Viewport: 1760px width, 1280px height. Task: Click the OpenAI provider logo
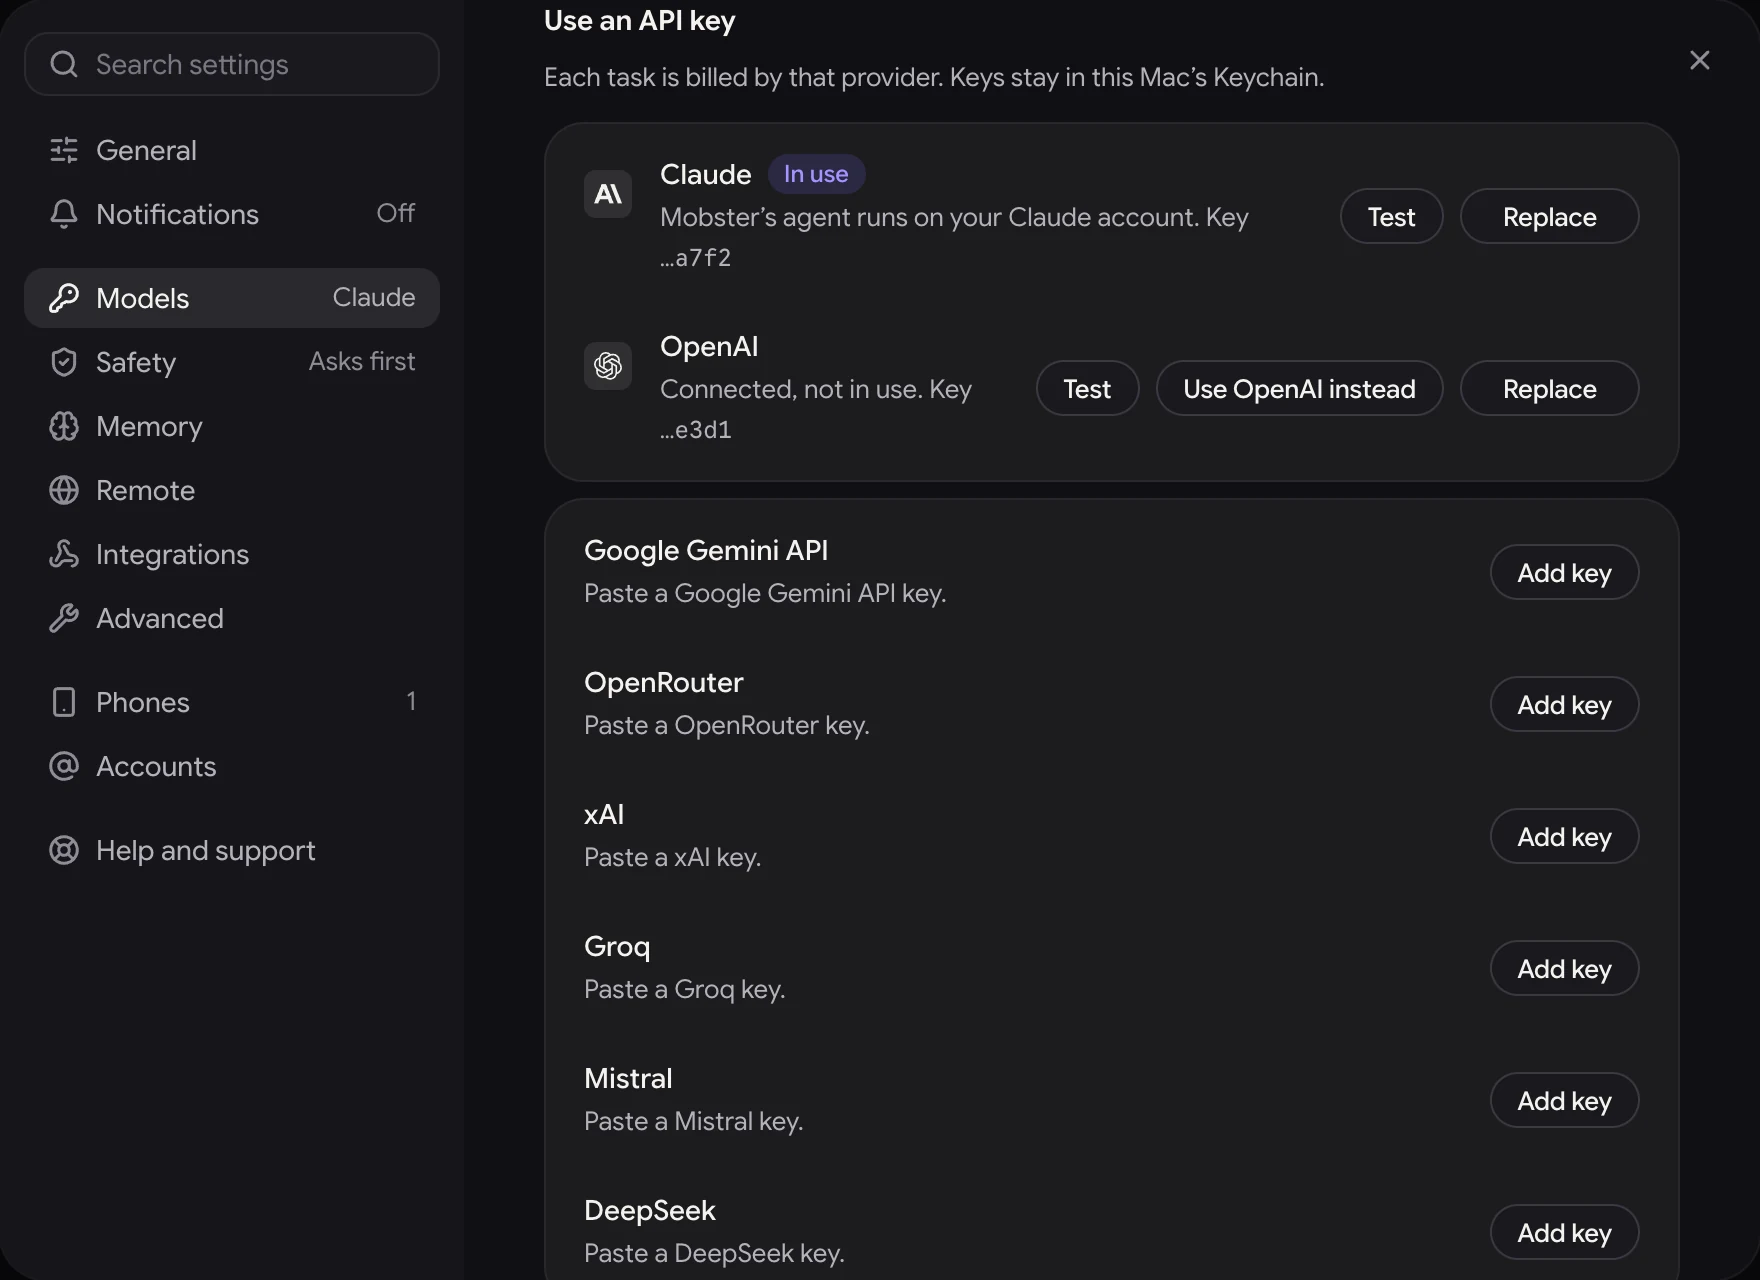click(x=608, y=366)
